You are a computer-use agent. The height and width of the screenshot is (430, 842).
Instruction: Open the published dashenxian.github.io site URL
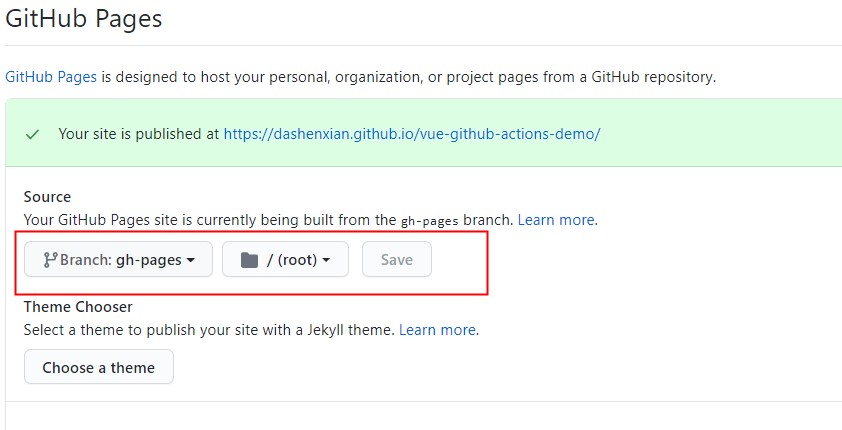click(411, 134)
